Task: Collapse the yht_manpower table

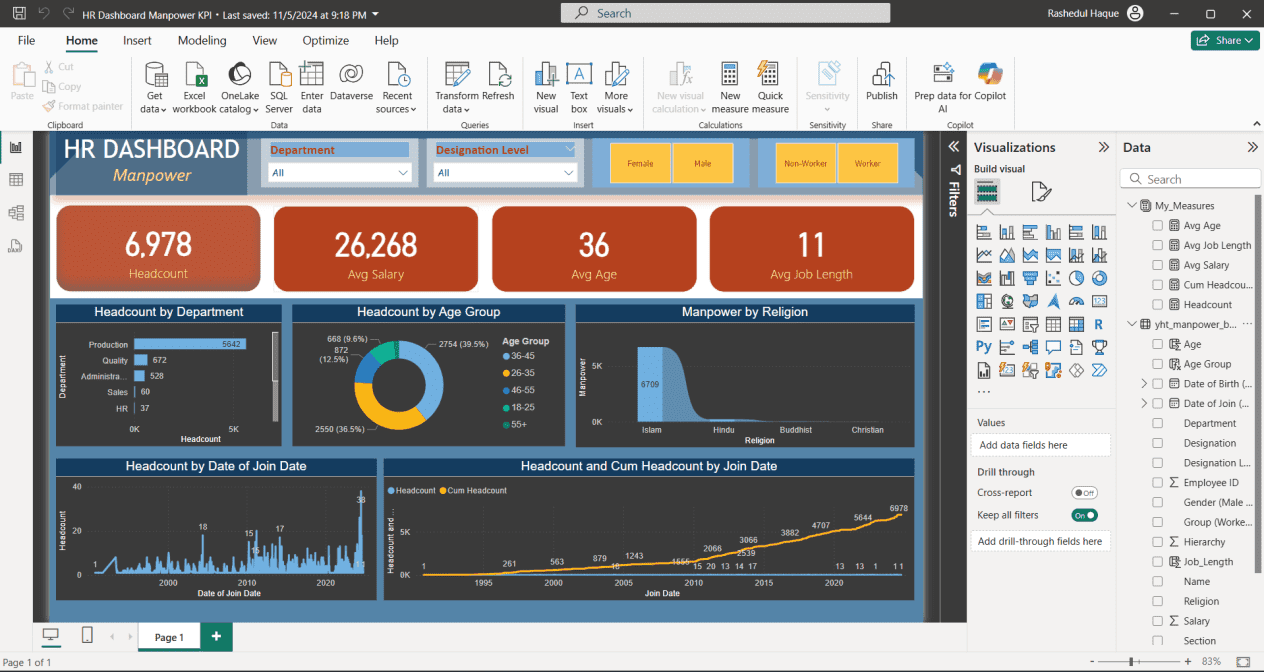Action: point(1132,324)
